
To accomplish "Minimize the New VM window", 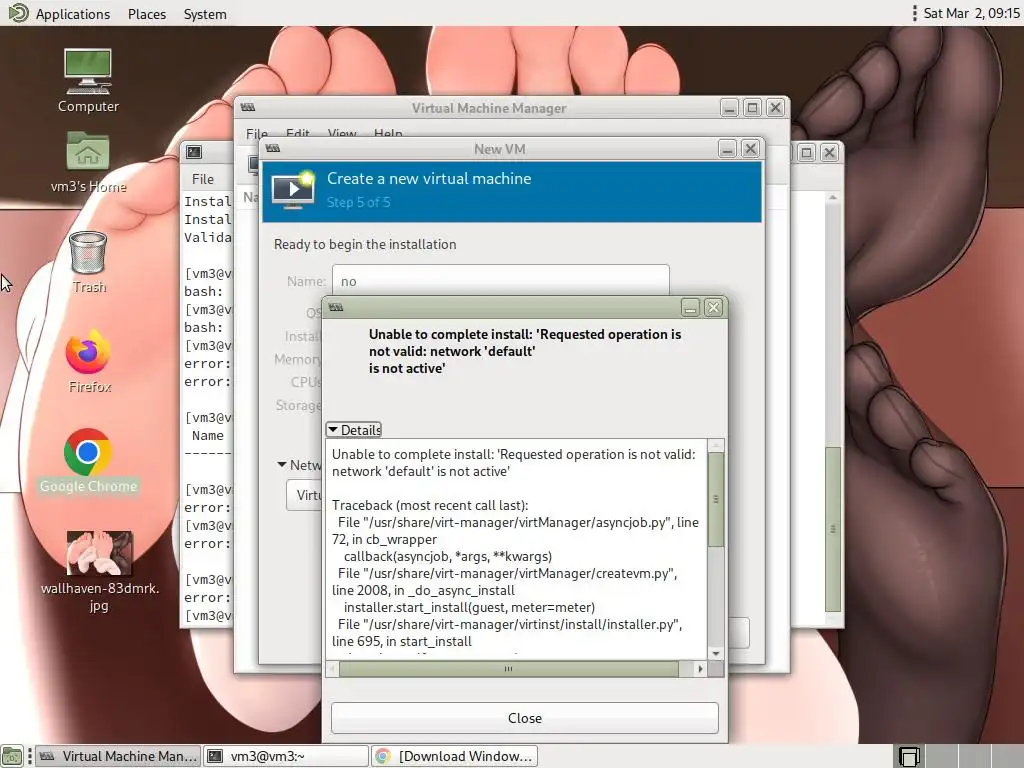I will [728, 149].
